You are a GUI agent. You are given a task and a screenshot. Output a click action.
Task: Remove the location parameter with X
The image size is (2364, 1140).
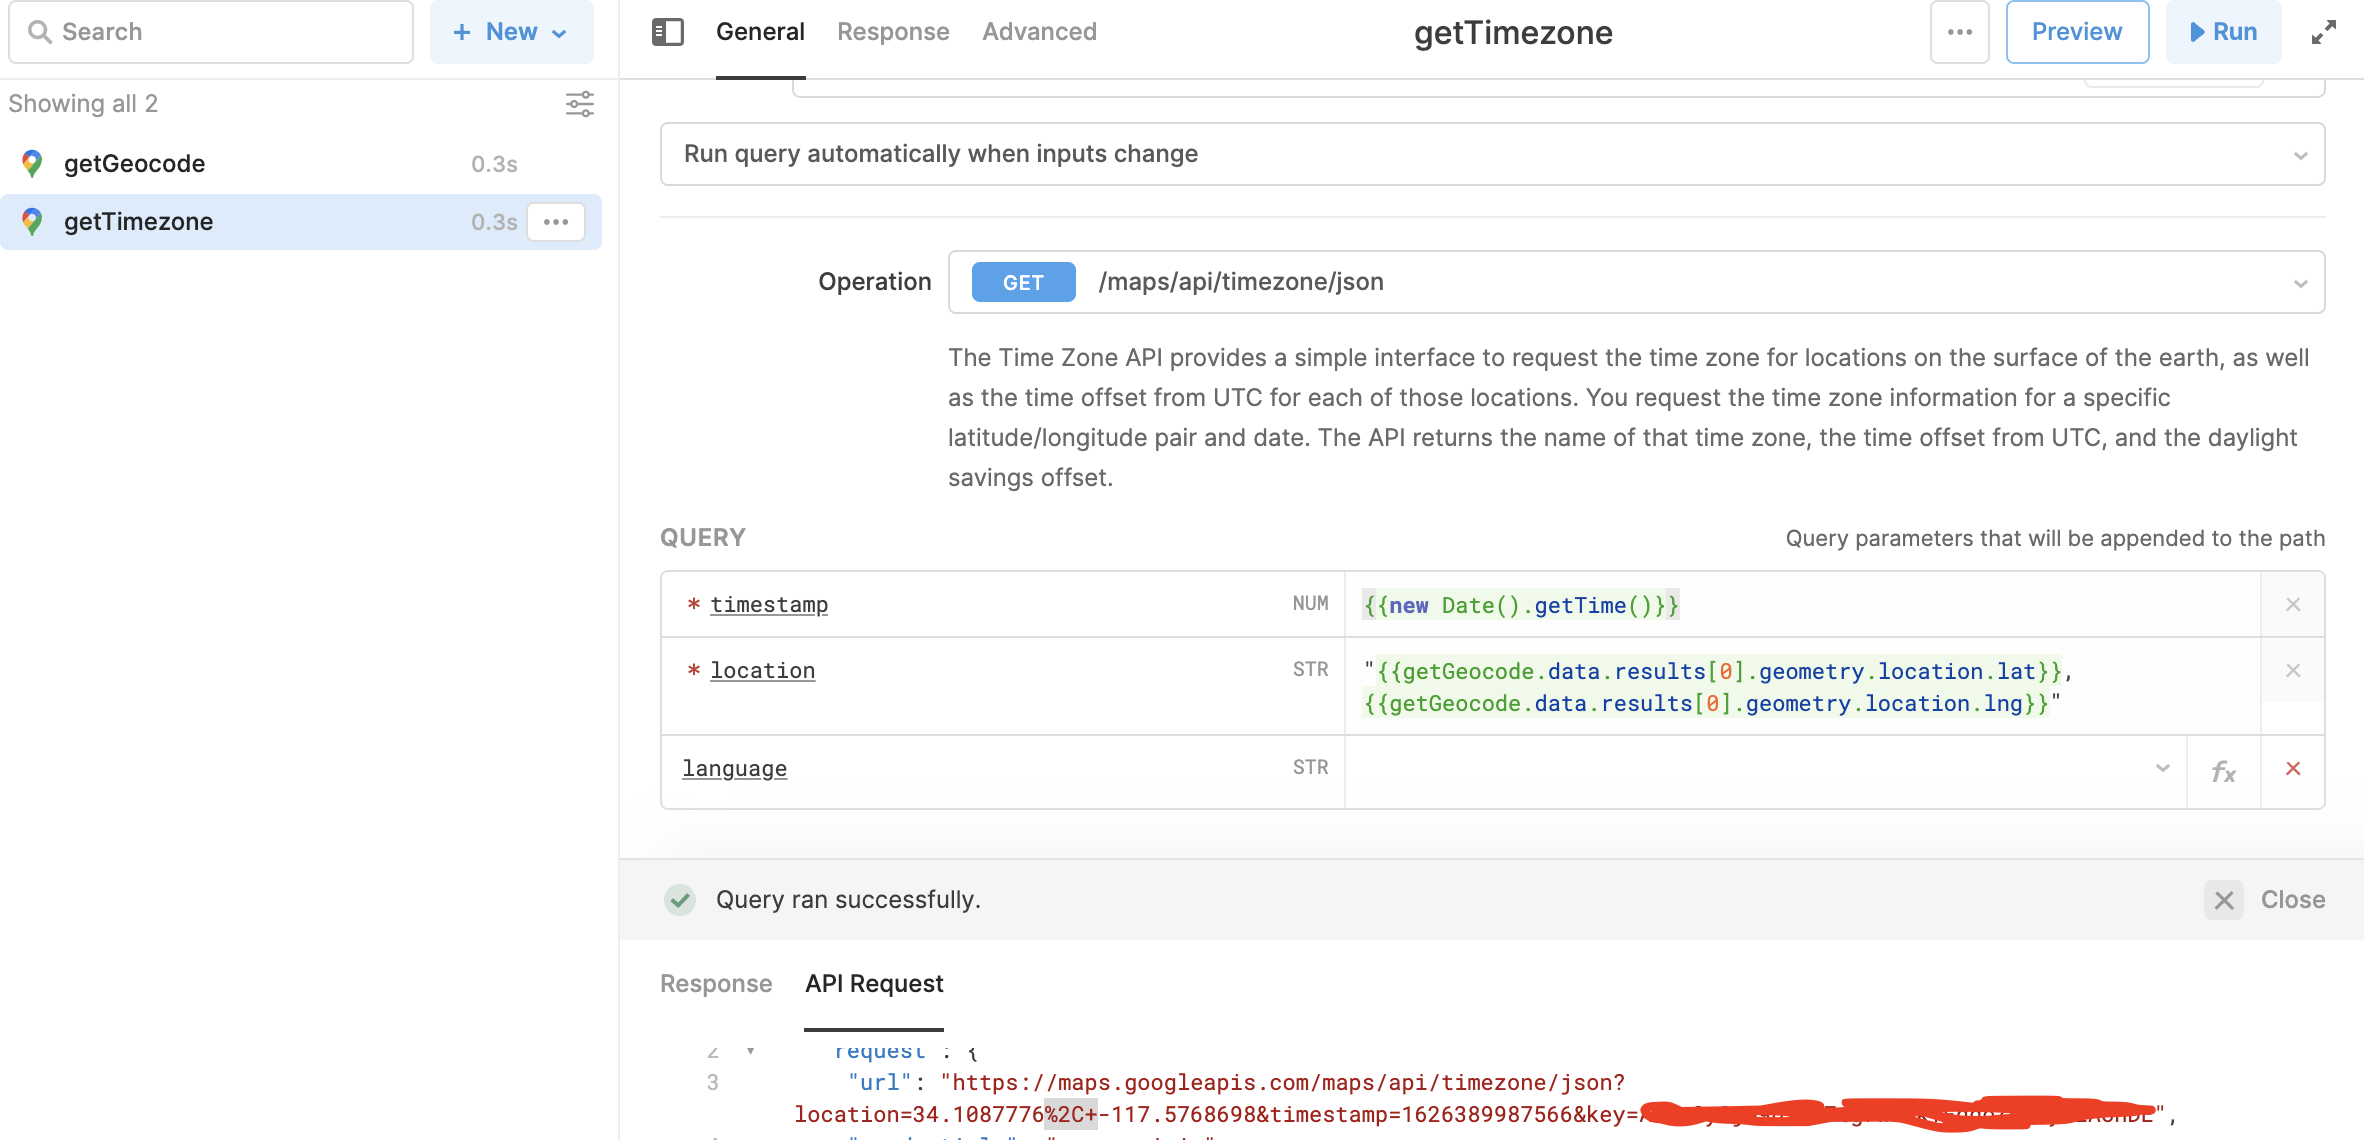coord(2293,671)
